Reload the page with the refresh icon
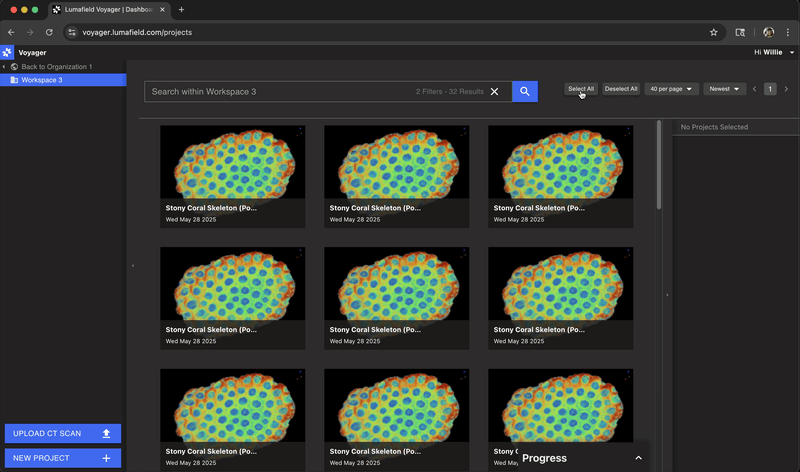Screen dimensions: 800x472 click(x=49, y=32)
